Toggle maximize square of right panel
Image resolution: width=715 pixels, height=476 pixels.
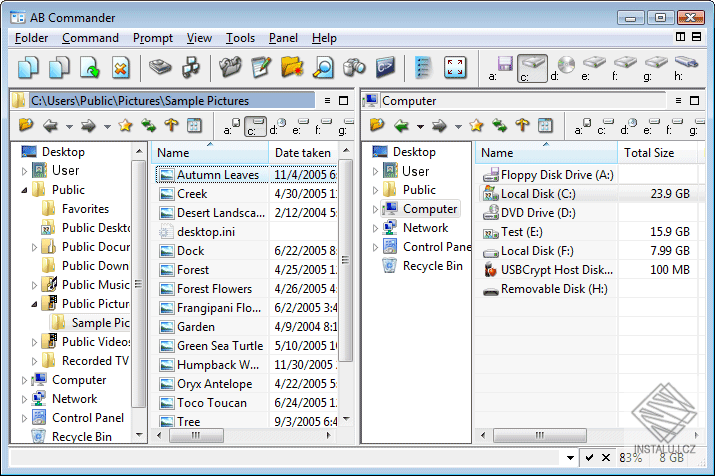(x=694, y=101)
